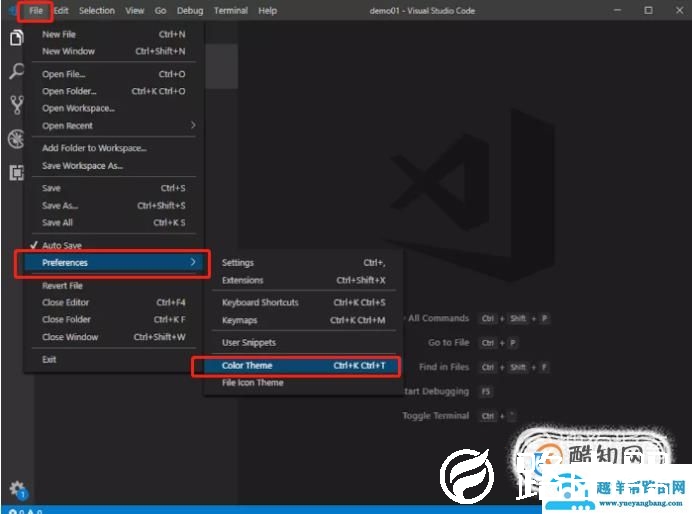Toggle the Auto Save option
692x514 pixels.
tap(114, 245)
